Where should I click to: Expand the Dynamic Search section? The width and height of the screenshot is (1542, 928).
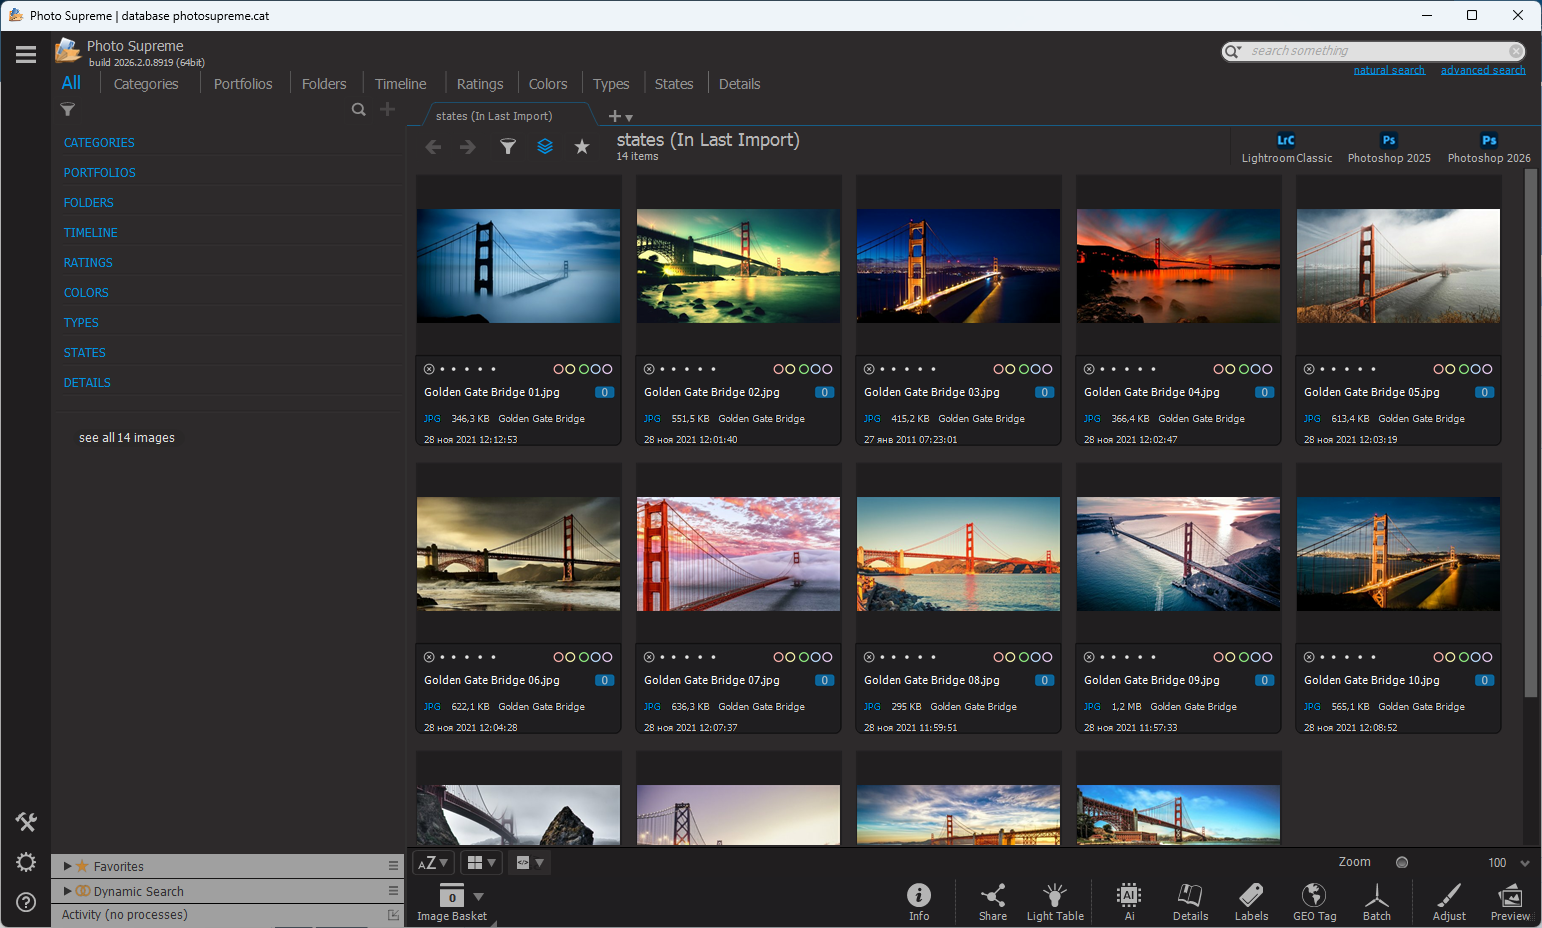click(x=68, y=891)
